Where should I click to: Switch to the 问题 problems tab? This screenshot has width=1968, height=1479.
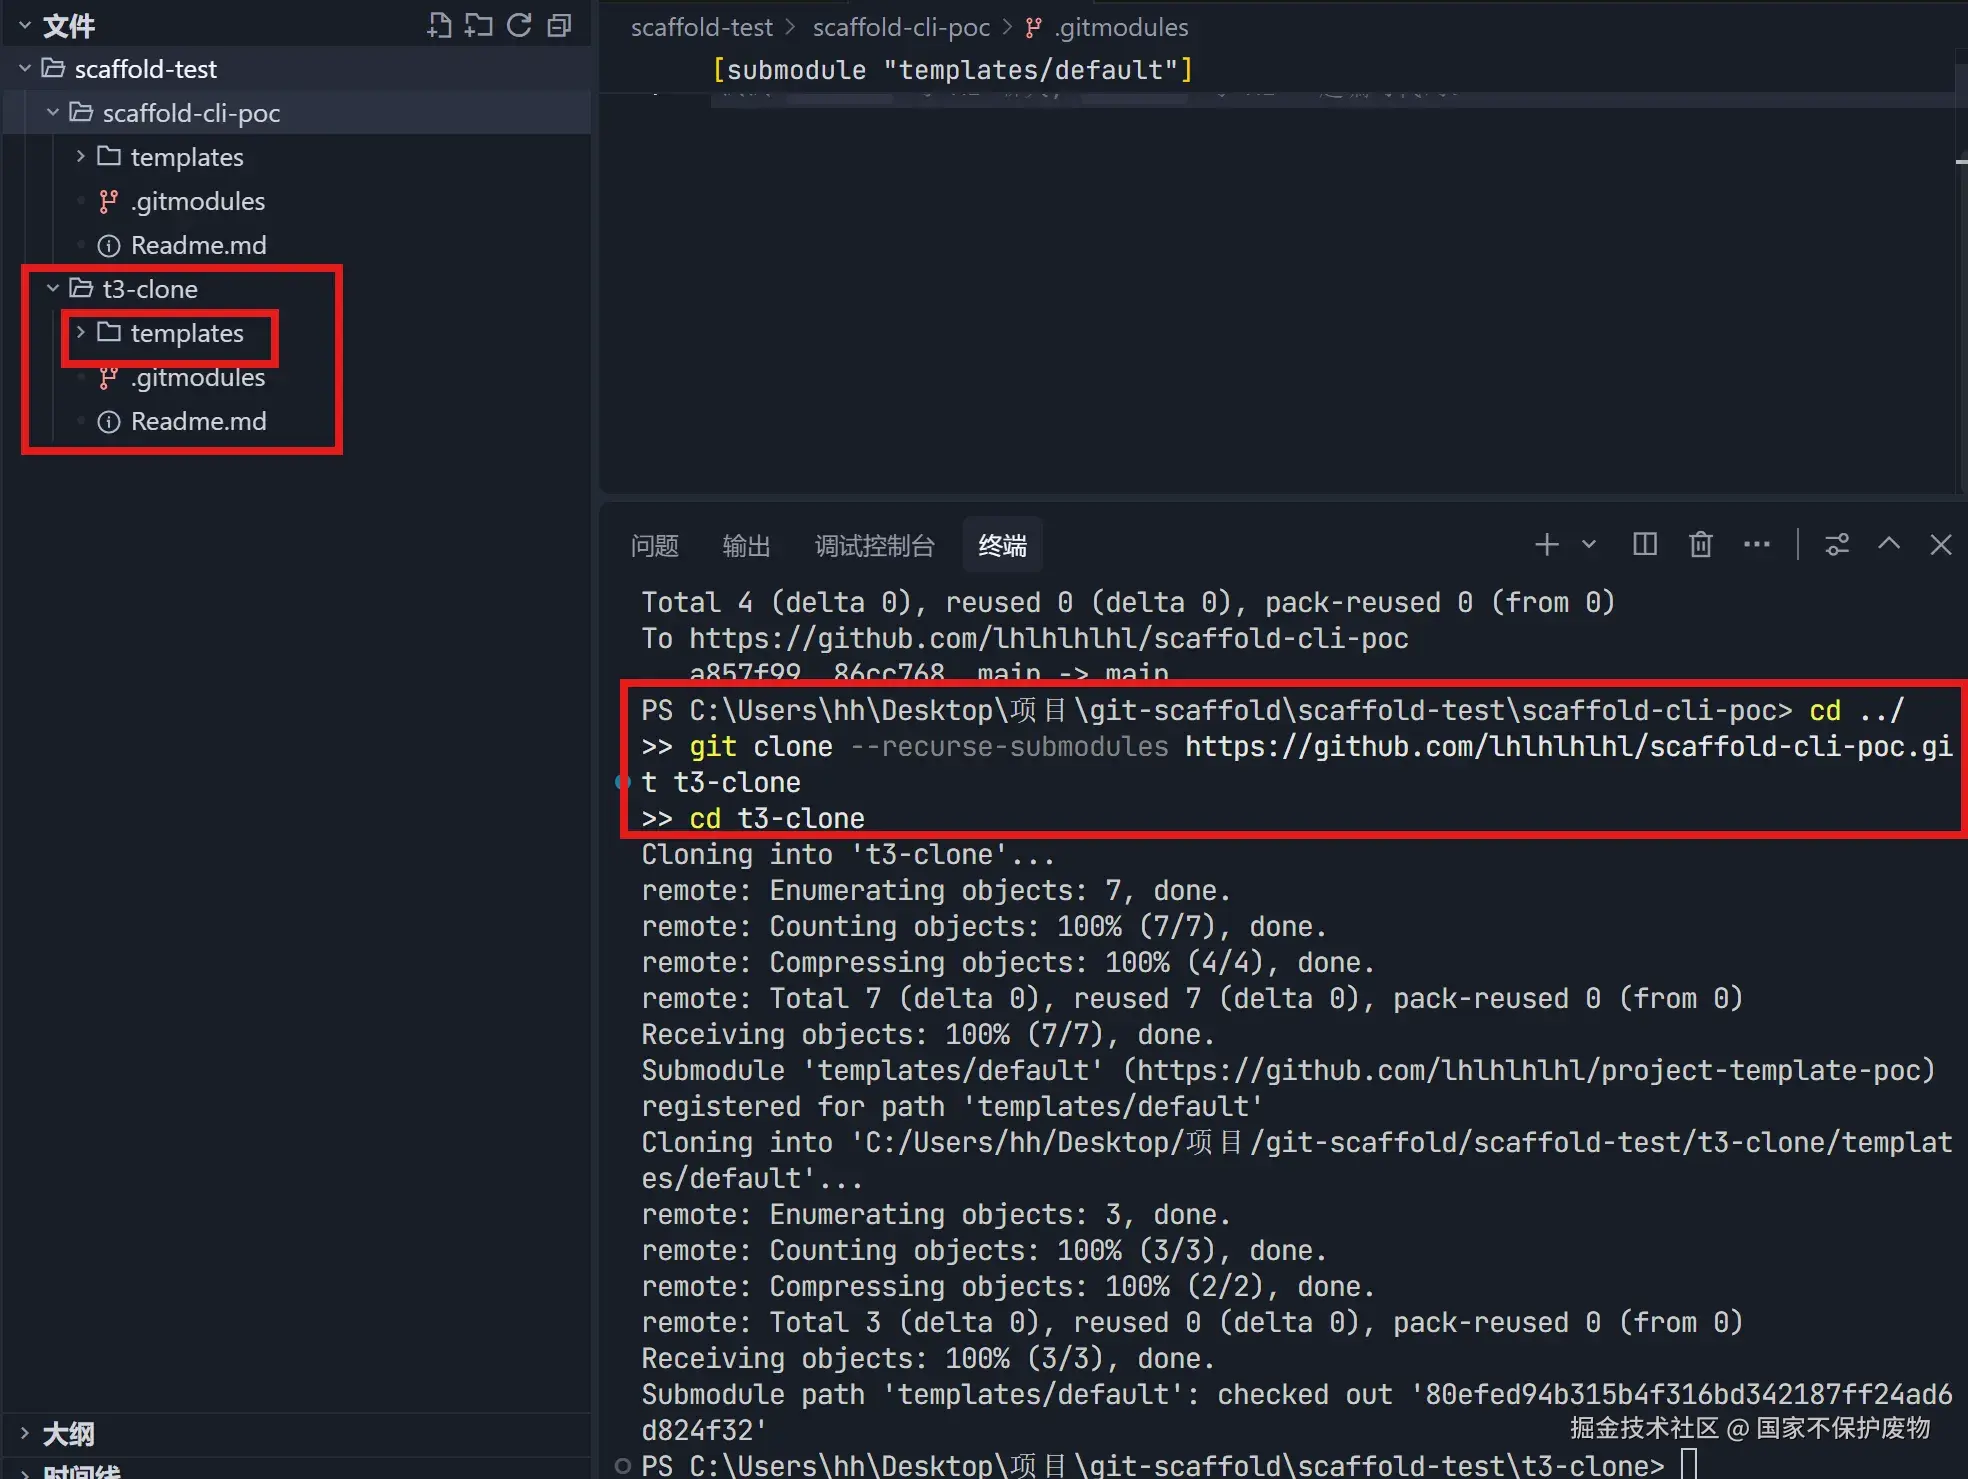(x=654, y=546)
